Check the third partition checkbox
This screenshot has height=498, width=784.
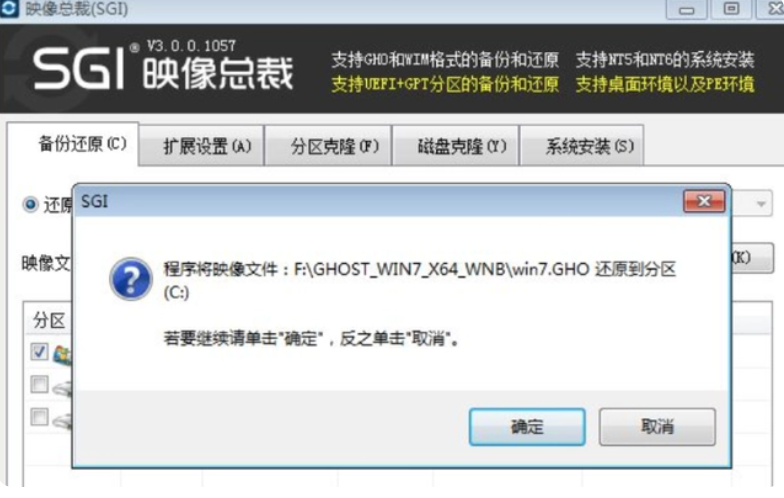[x=40, y=416]
